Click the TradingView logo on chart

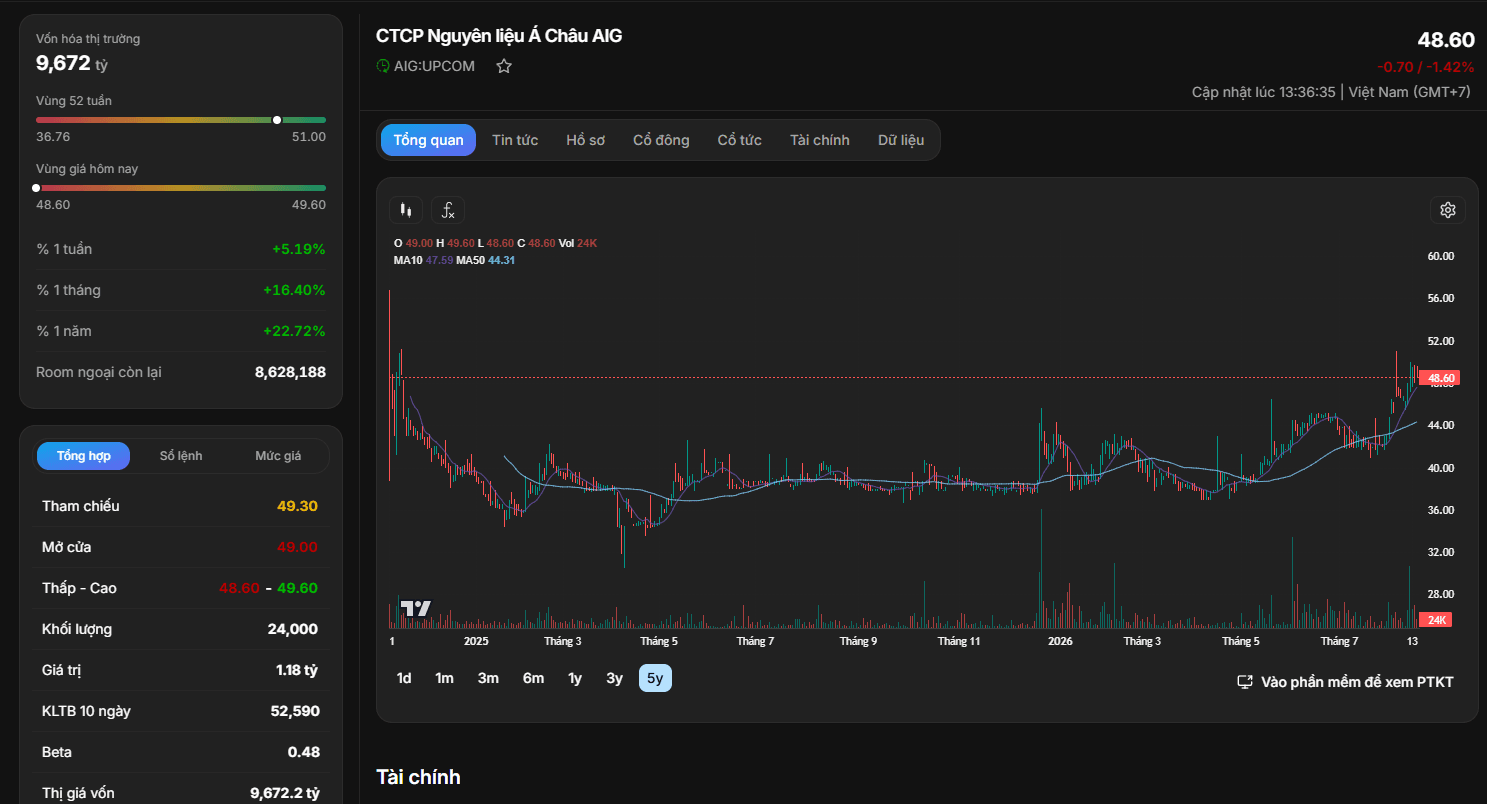click(415, 608)
